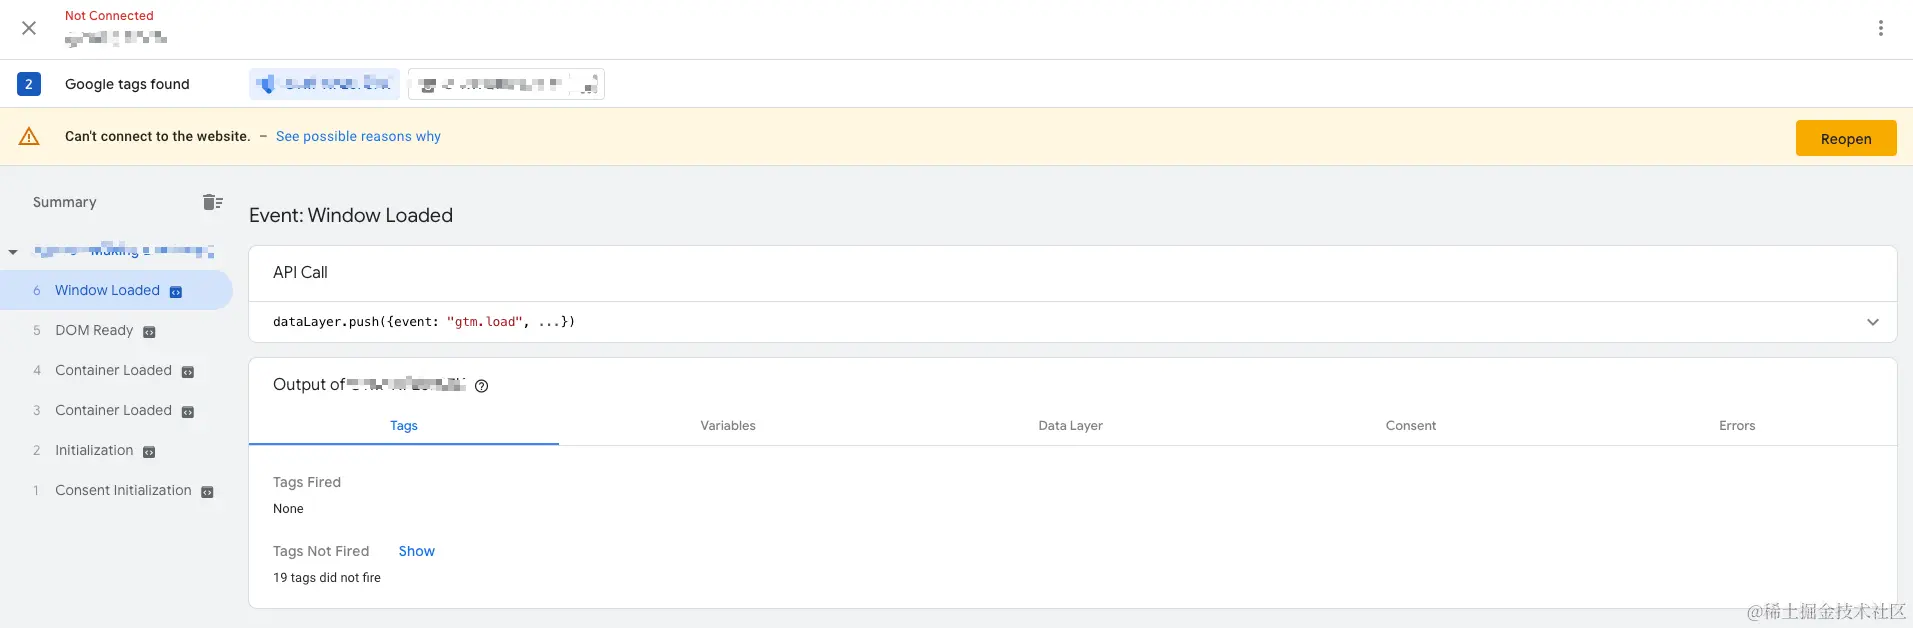Open 'See possible reasons why' link

coord(358,136)
